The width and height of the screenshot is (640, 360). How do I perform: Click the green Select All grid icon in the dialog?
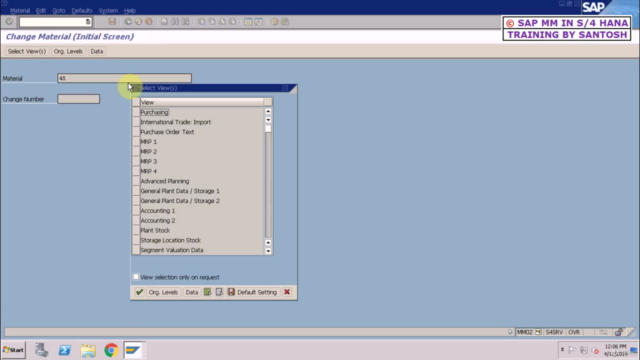207,292
